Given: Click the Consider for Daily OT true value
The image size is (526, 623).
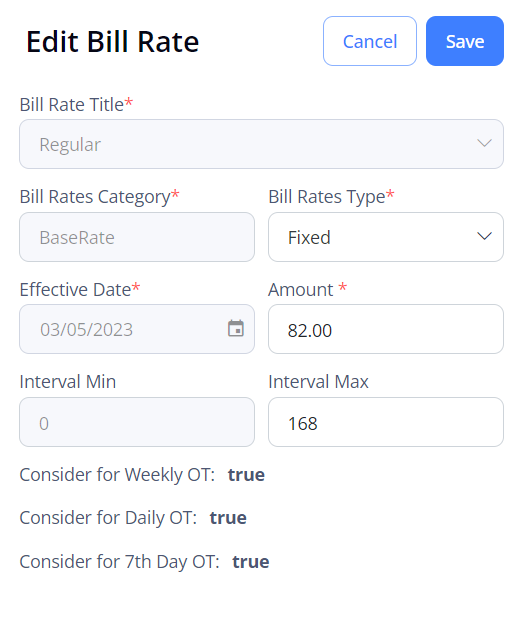Looking at the screenshot, I should click(x=228, y=518).
